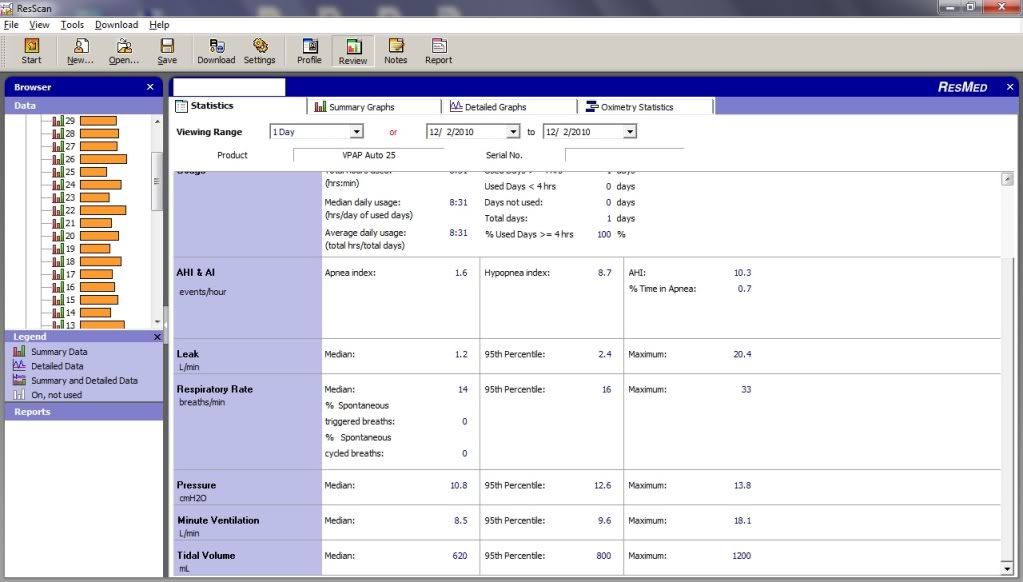Switch to the Statistics tab

pos(239,106)
